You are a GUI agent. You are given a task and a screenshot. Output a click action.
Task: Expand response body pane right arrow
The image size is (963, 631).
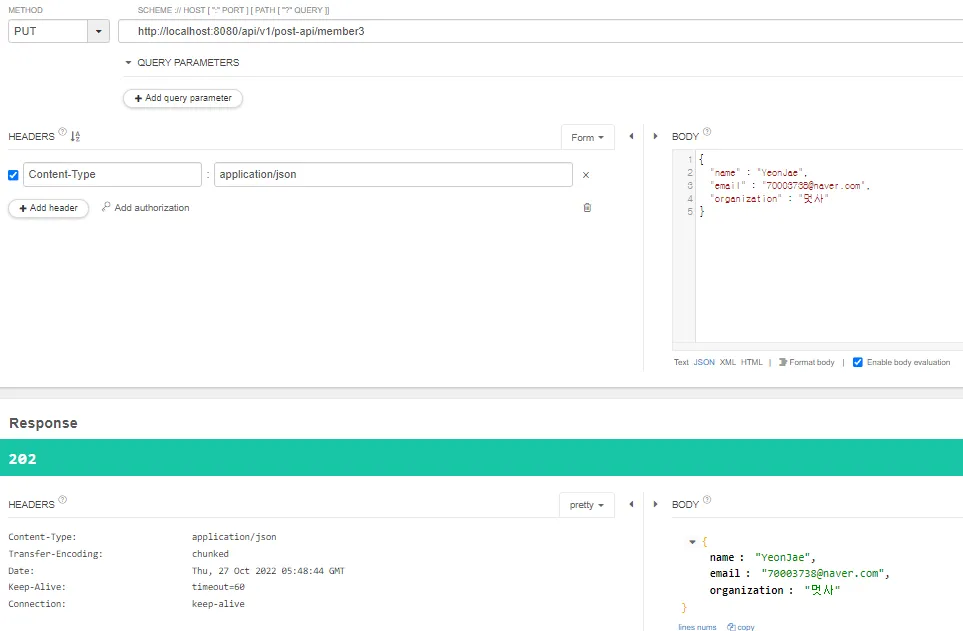(655, 504)
